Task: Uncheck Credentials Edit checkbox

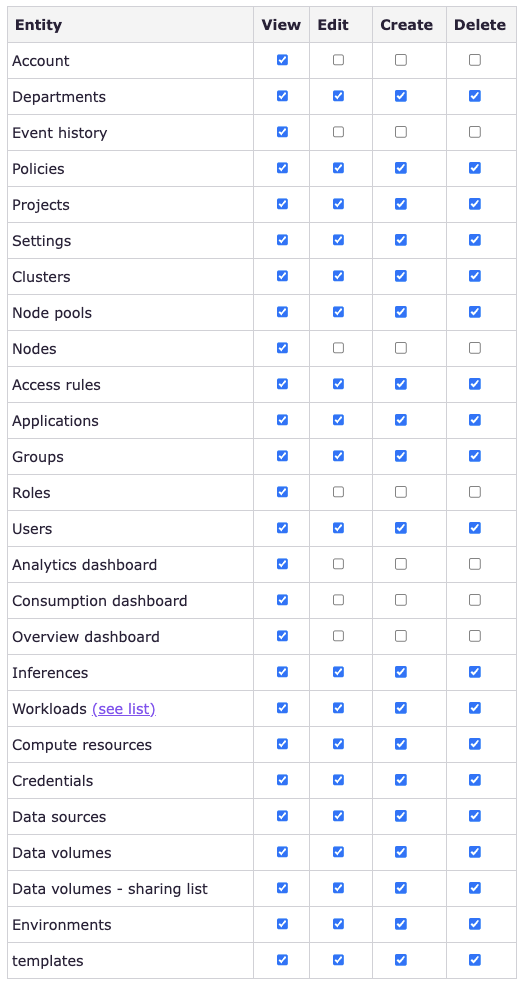Action: 339,780
